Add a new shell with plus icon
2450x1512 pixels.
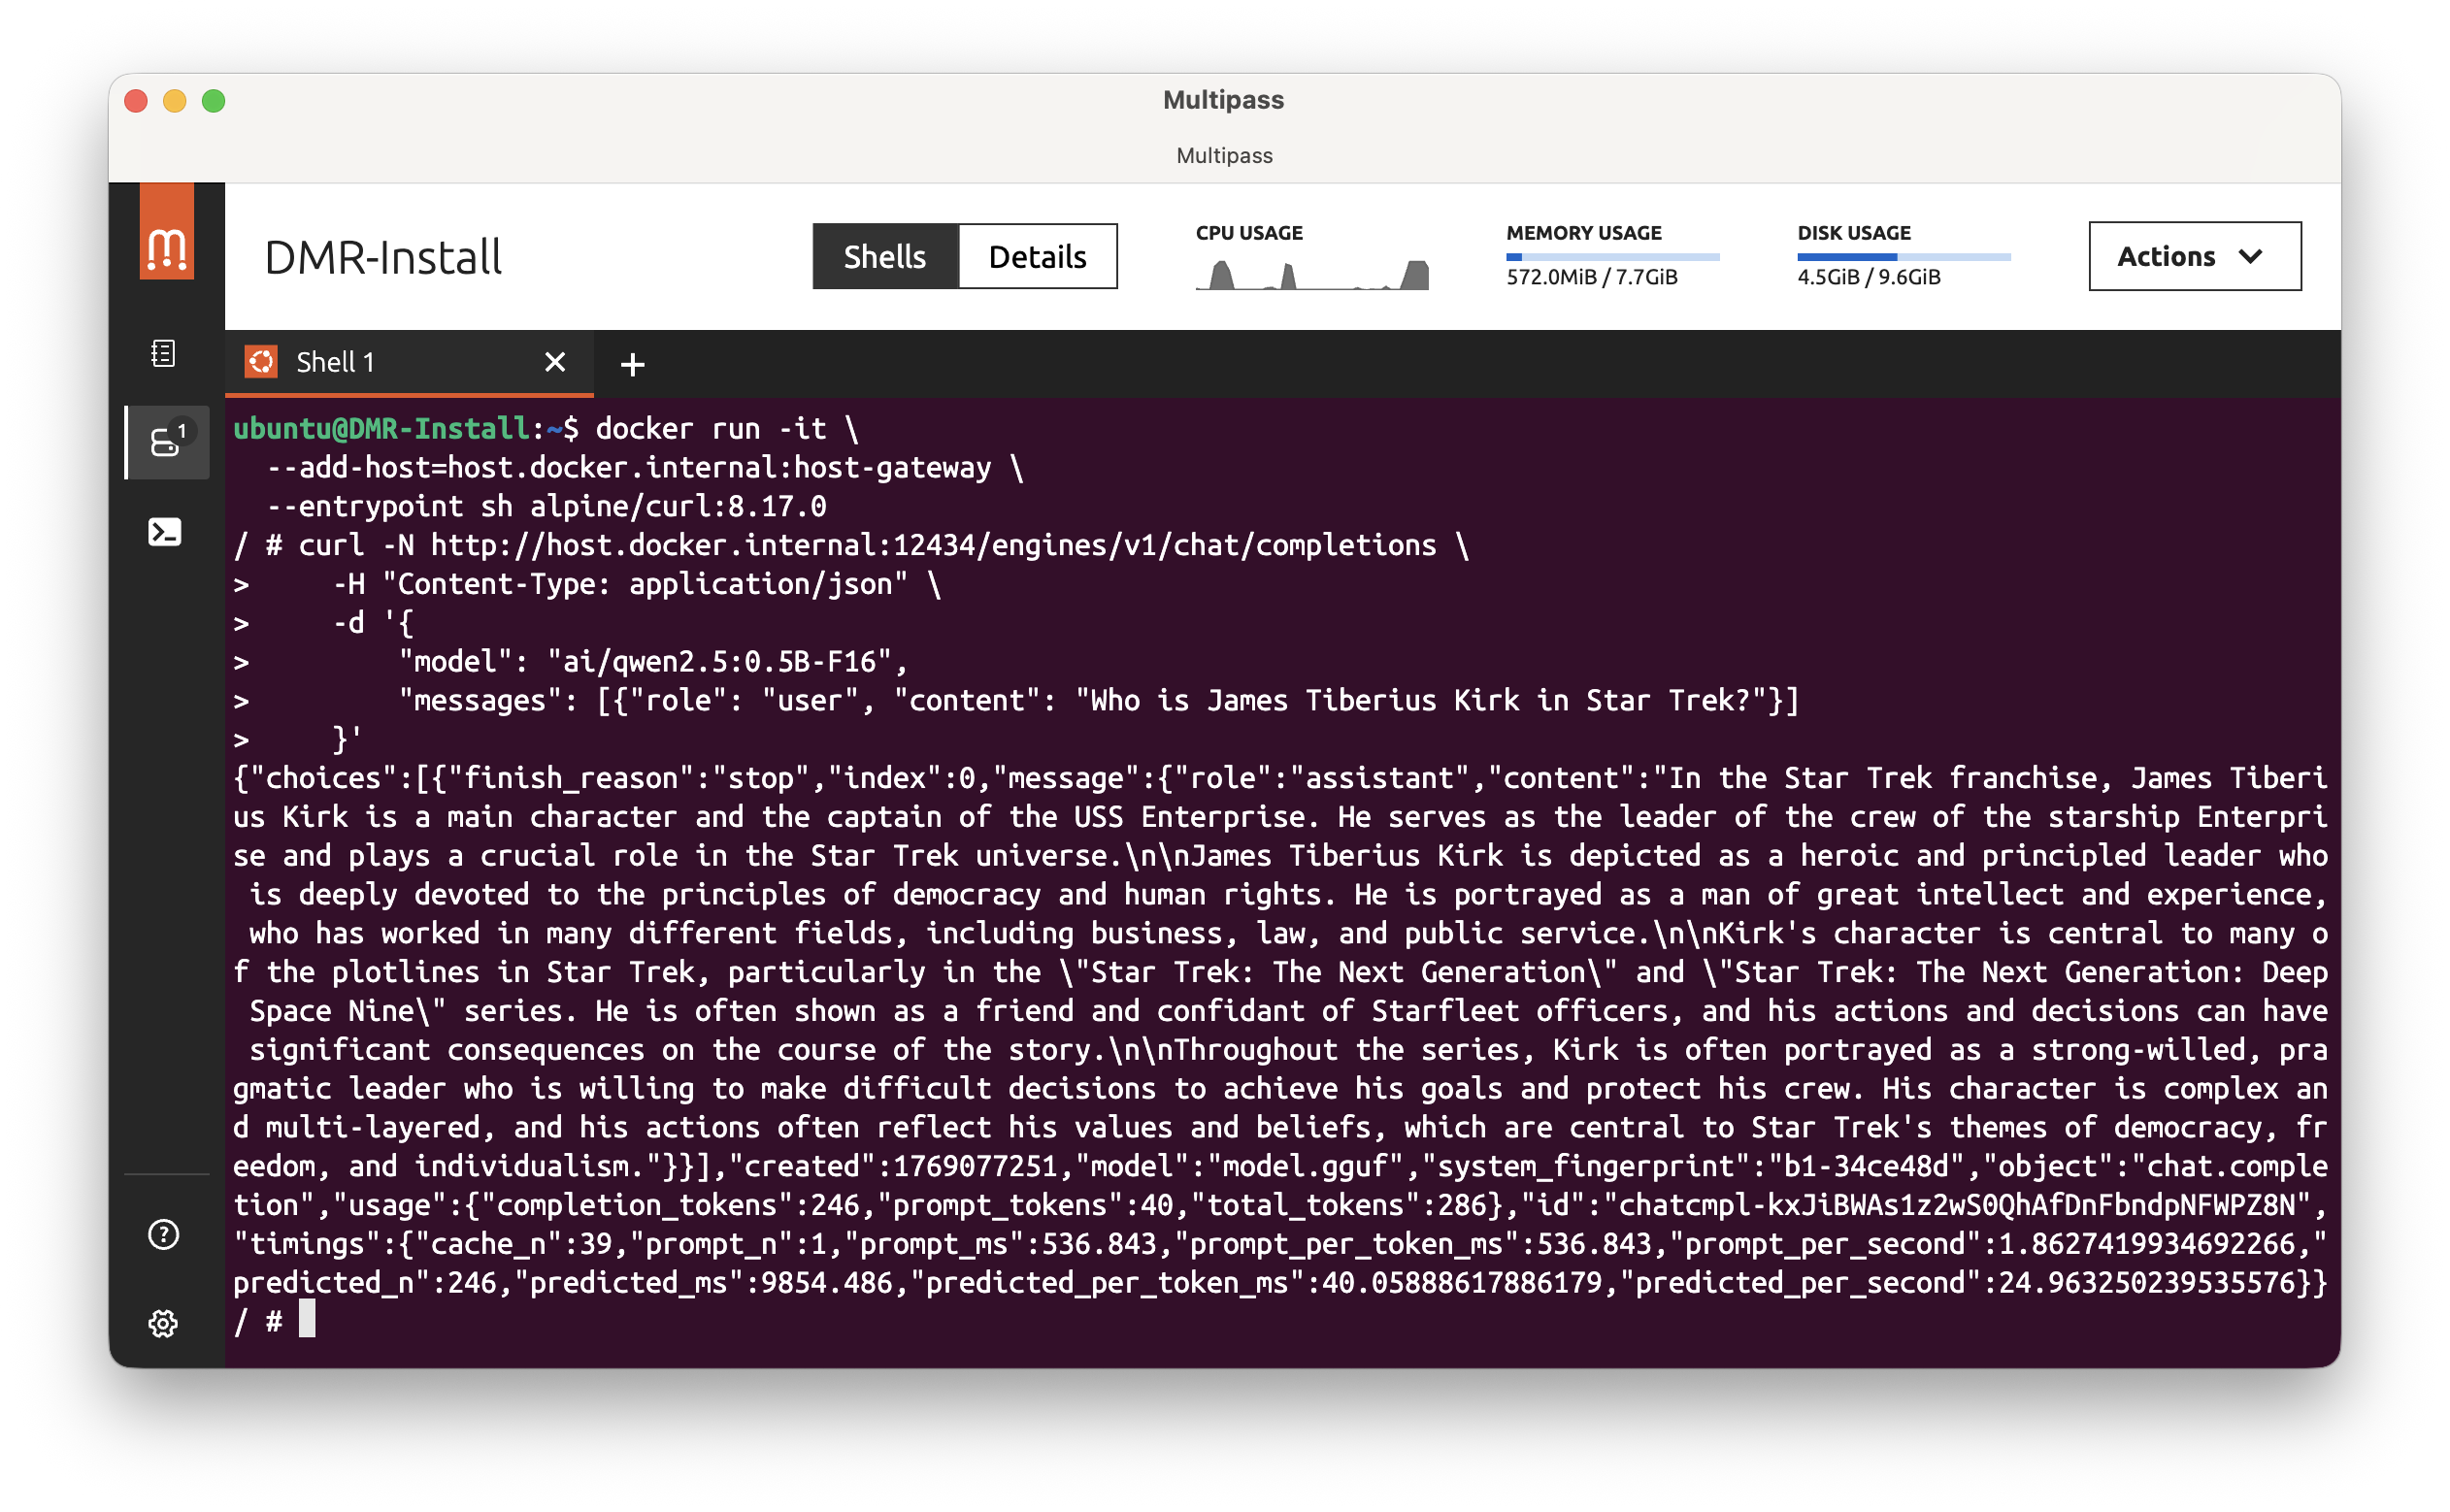pyautogui.click(x=632, y=365)
